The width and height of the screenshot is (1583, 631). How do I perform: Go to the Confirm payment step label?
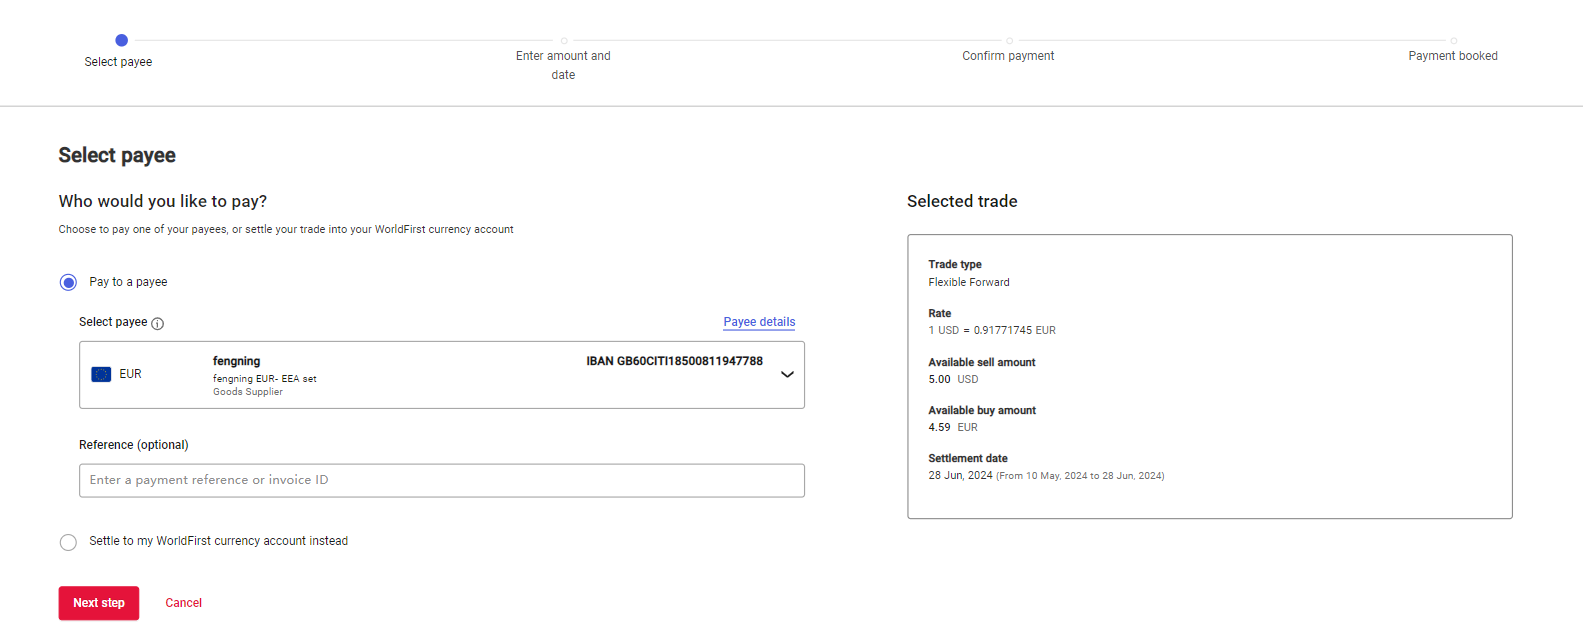coord(1008,56)
